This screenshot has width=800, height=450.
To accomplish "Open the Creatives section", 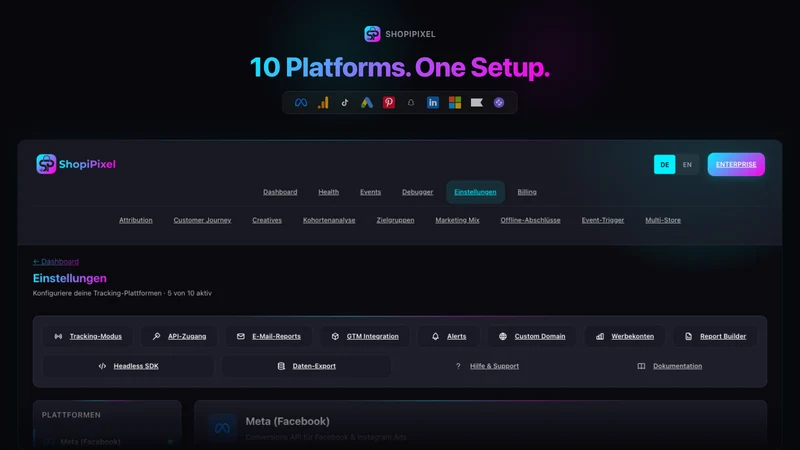I will tap(267, 220).
